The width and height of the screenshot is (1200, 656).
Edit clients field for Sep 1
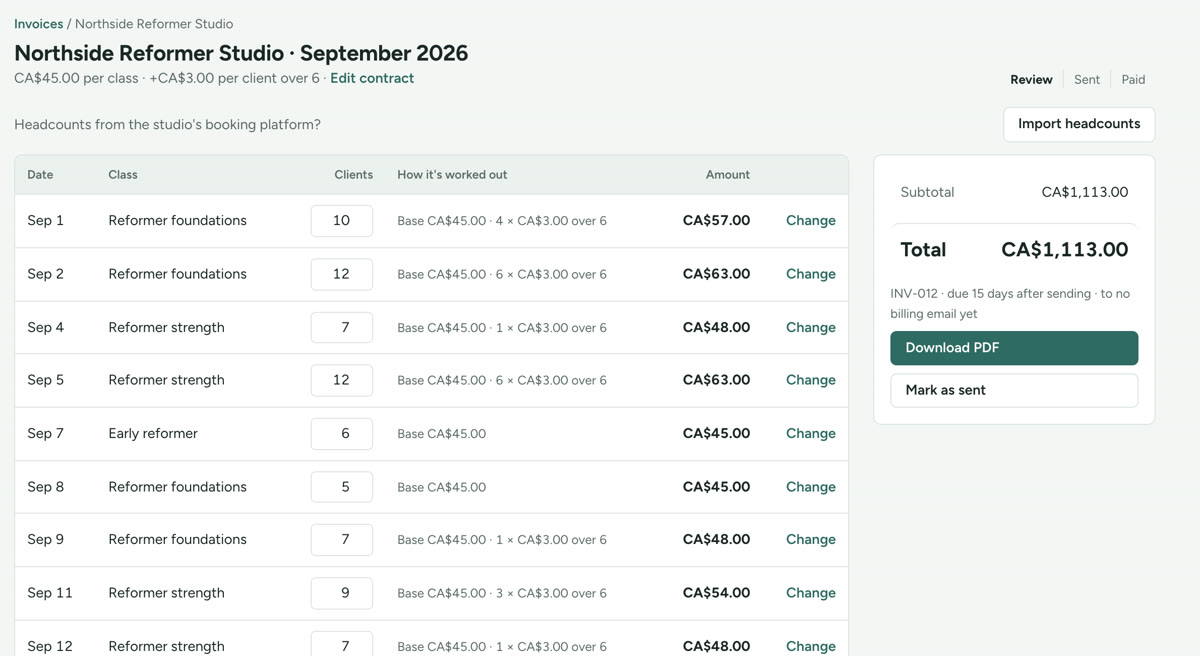pos(341,221)
